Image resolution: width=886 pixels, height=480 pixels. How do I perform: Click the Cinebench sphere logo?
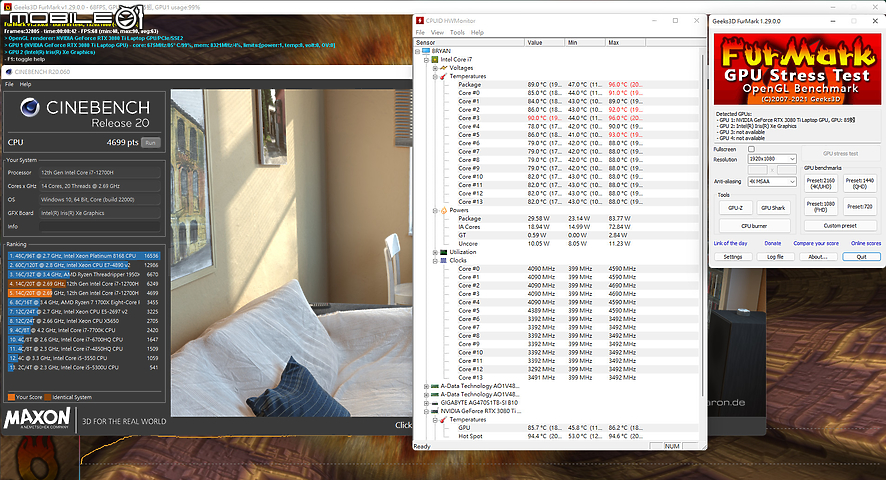pyautogui.click(x=29, y=107)
